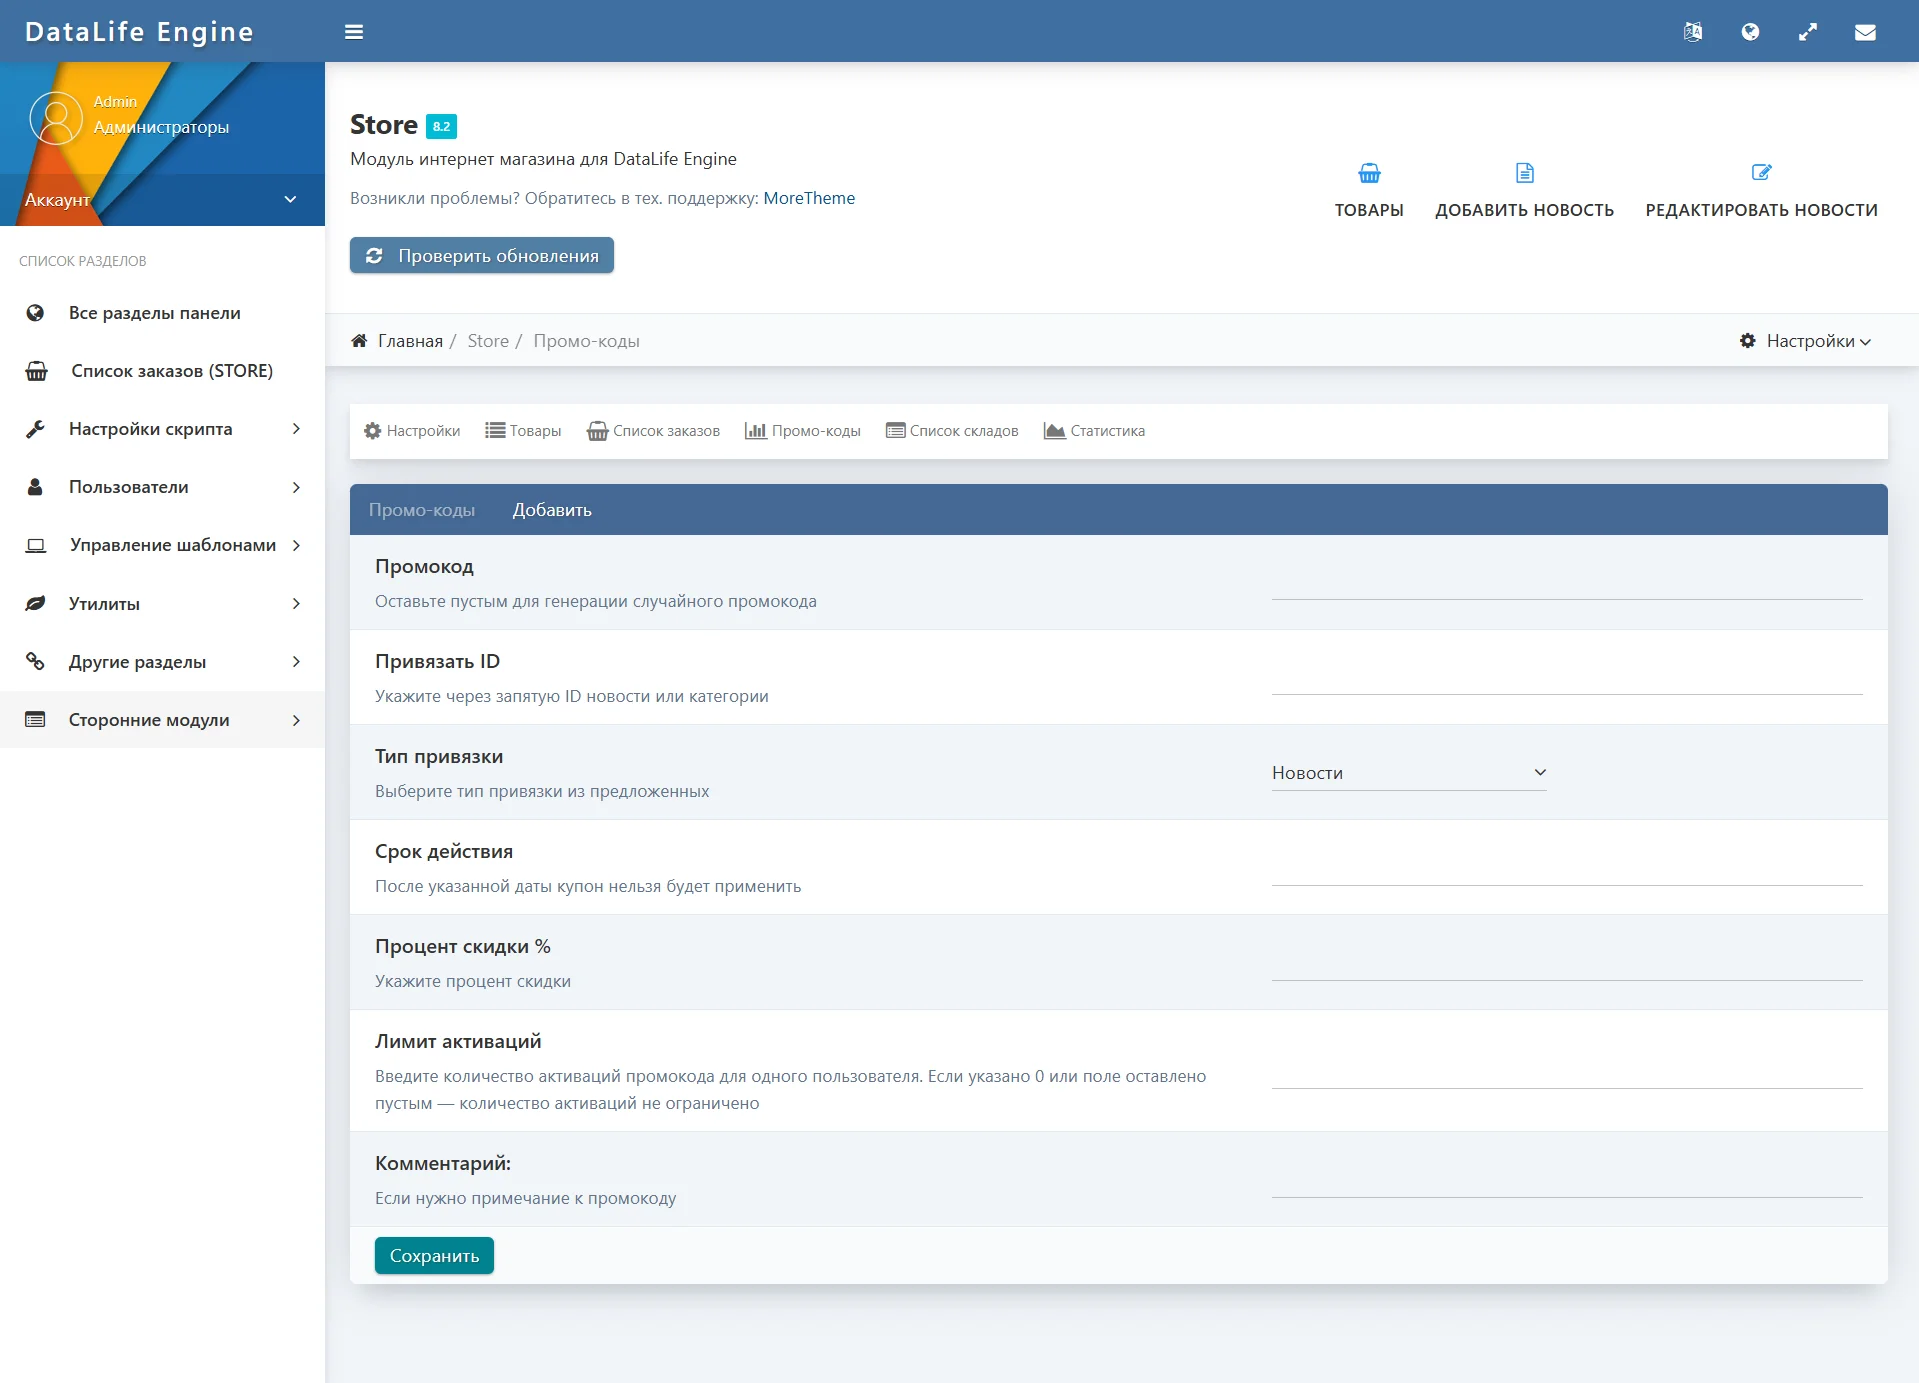The height and width of the screenshot is (1383, 1919).
Task: Toggle fullscreen with the expand arrows icon
Action: click(x=1808, y=32)
